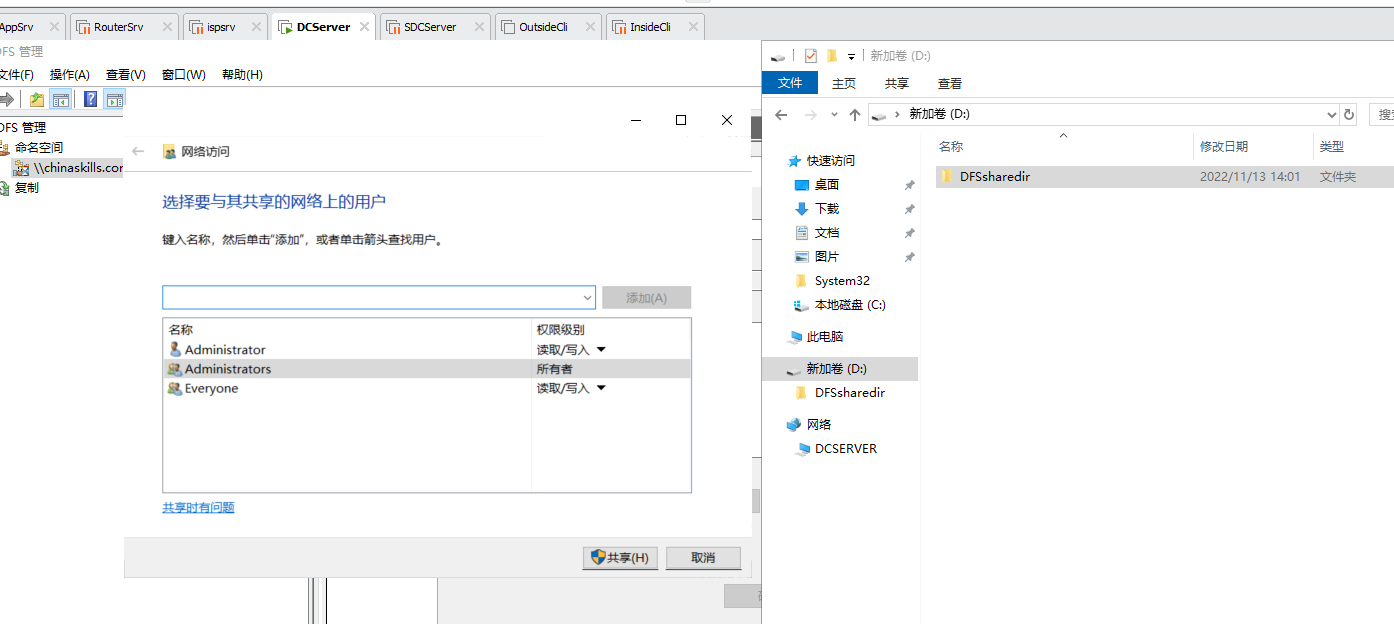Open the recent locations dropdown in Explorer
Image resolution: width=1394 pixels, height=624 pixels.
pyautogui.click(x=834, y=115)
